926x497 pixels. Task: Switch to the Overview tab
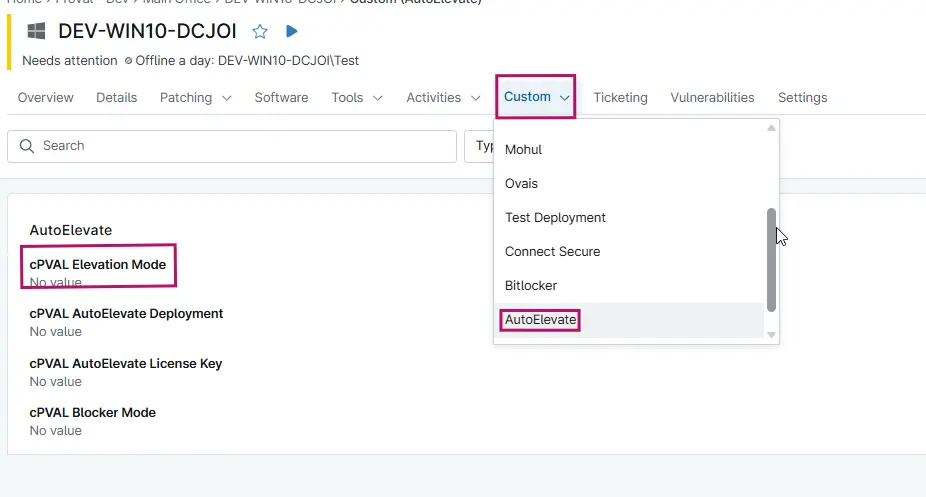pos(45,97)
